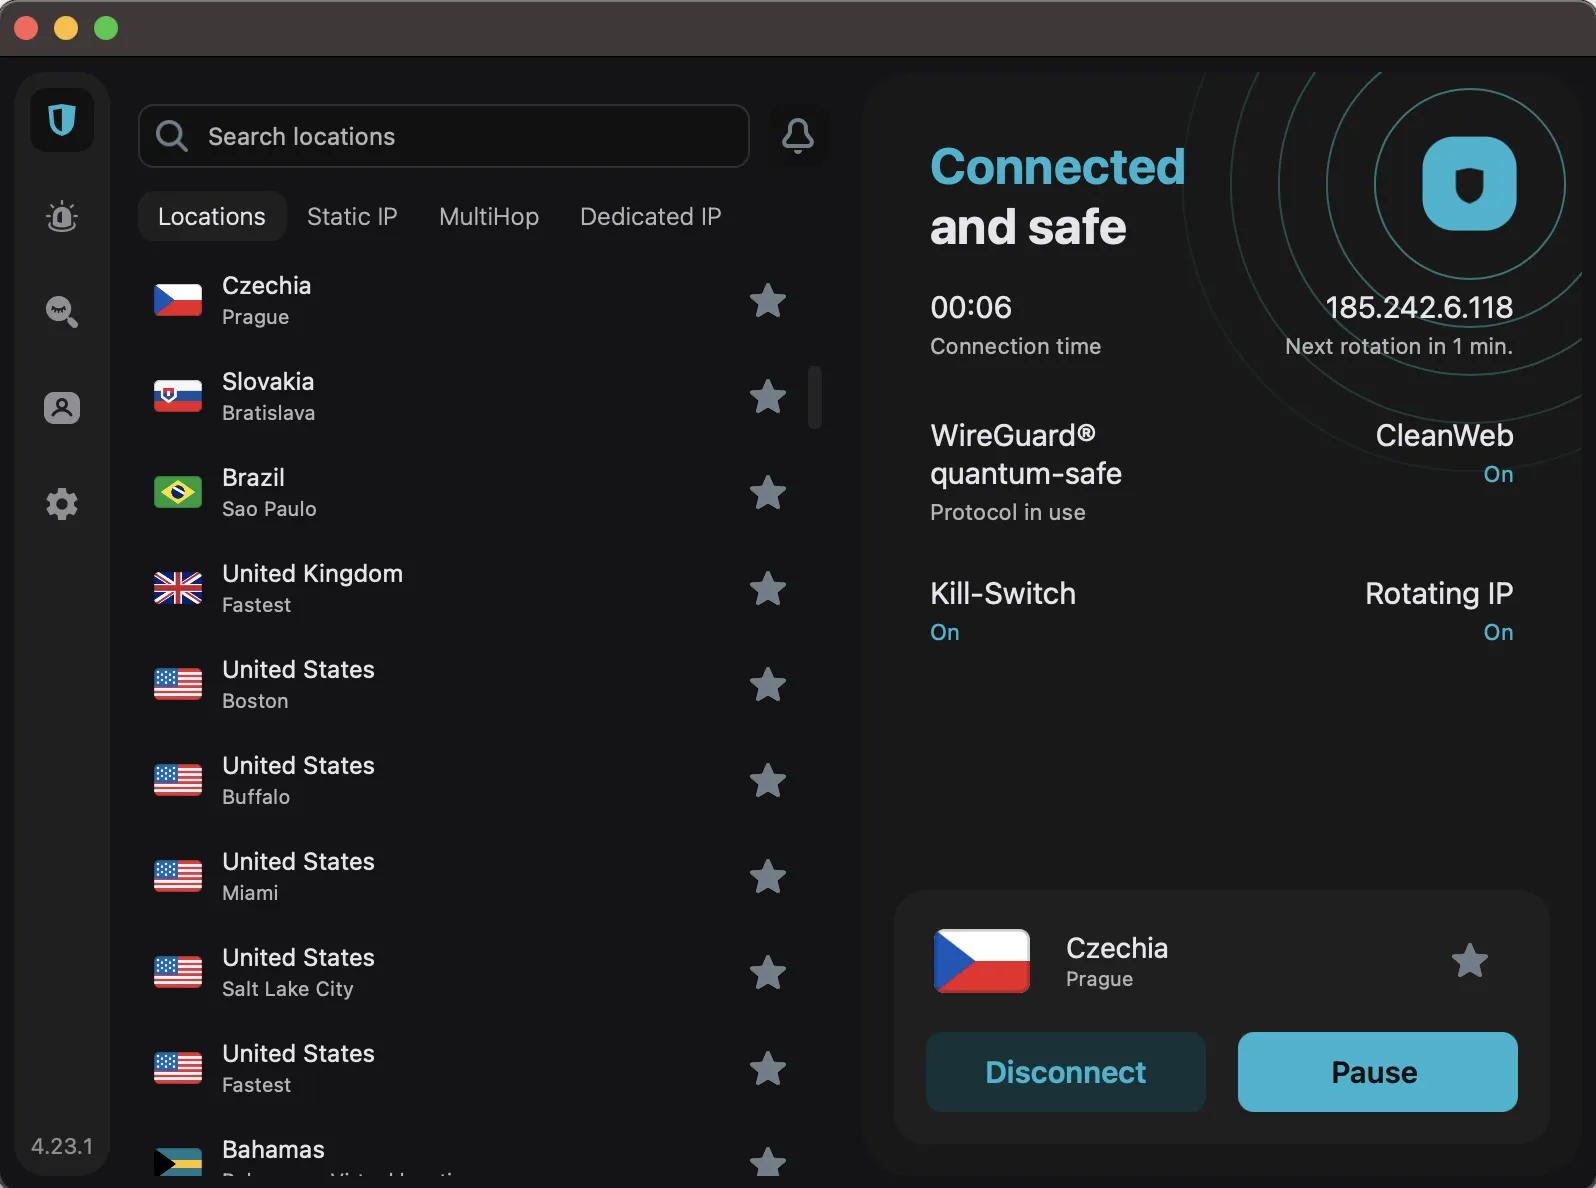The image size is (1596, 1188).
Task: Click Czechia Prague name in connection card
Action: [x=1117, y=962]
